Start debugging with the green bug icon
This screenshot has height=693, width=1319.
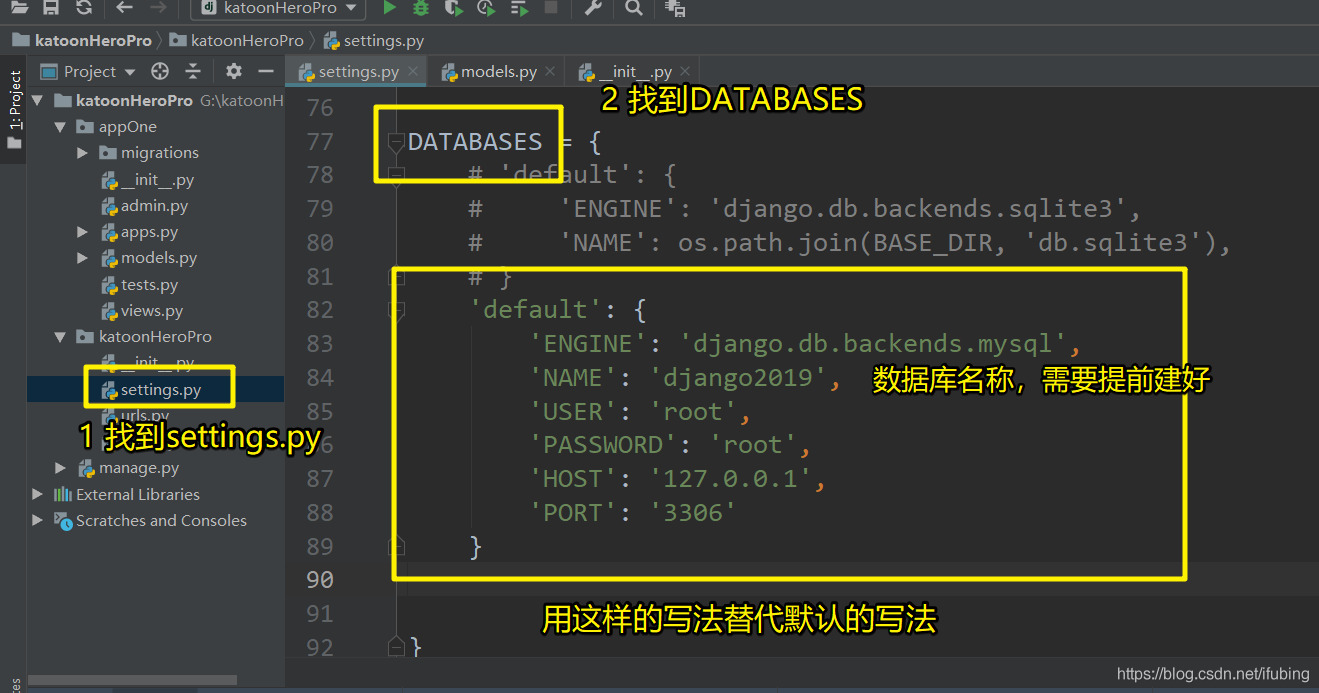pyautogui.click(x=421, y=8)
